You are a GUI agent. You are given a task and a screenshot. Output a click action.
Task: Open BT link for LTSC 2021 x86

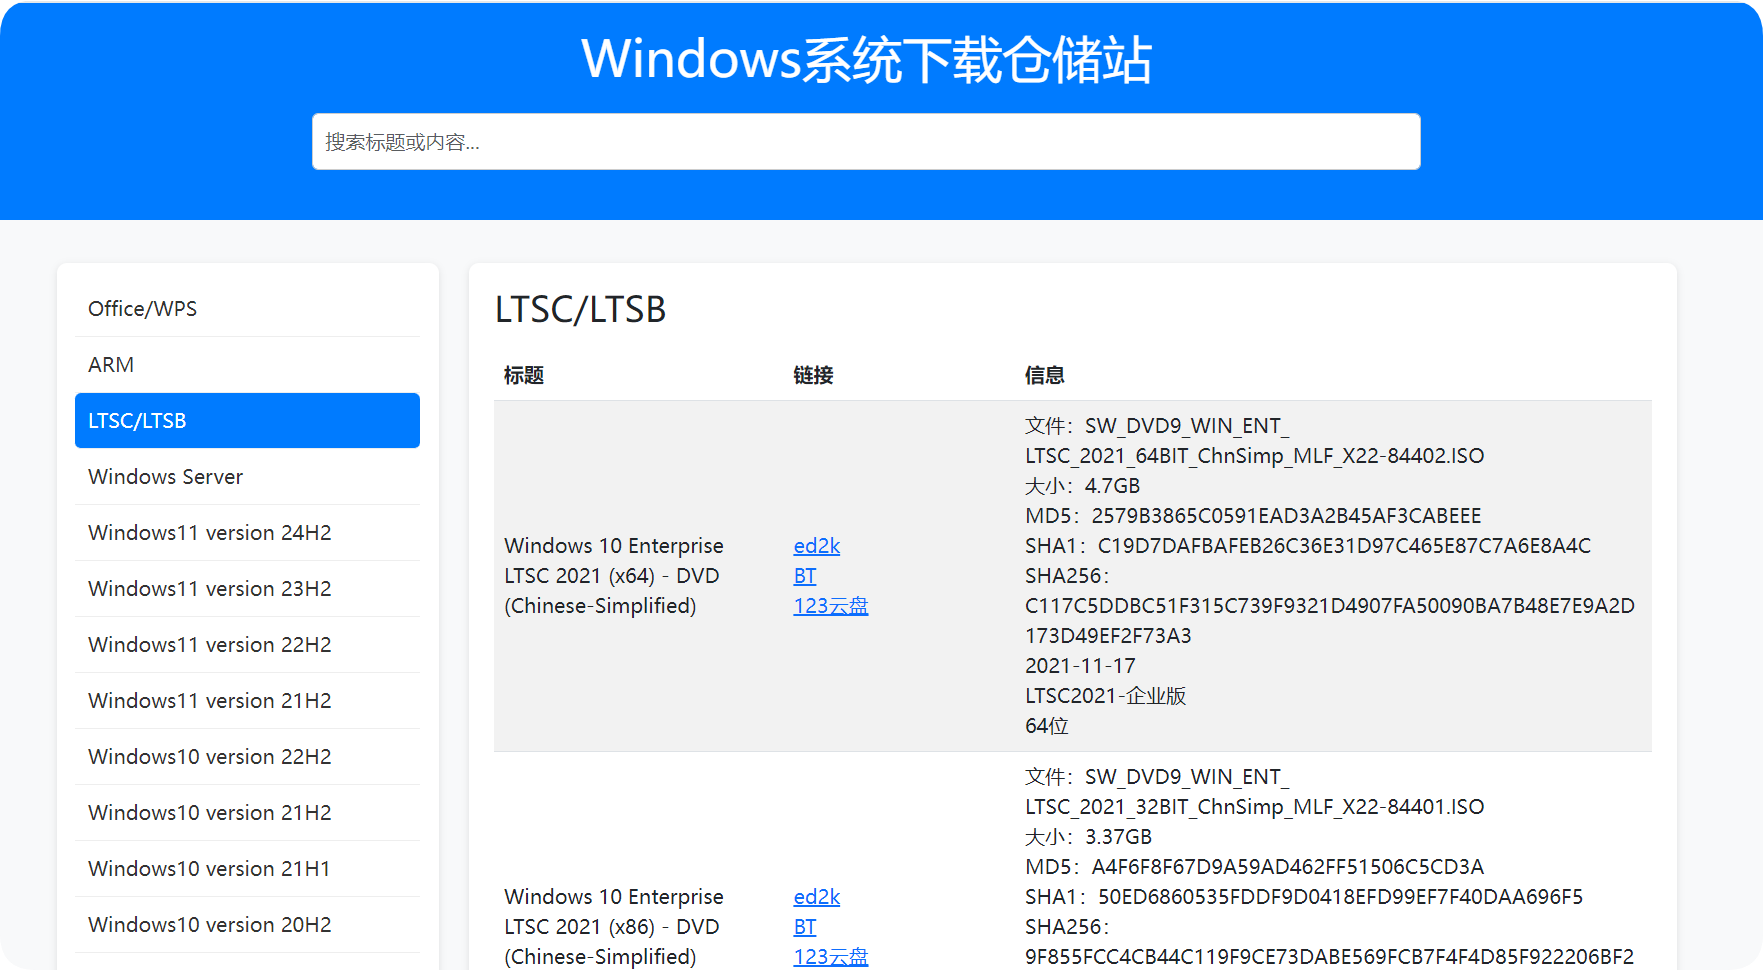[x=805, y=927]
